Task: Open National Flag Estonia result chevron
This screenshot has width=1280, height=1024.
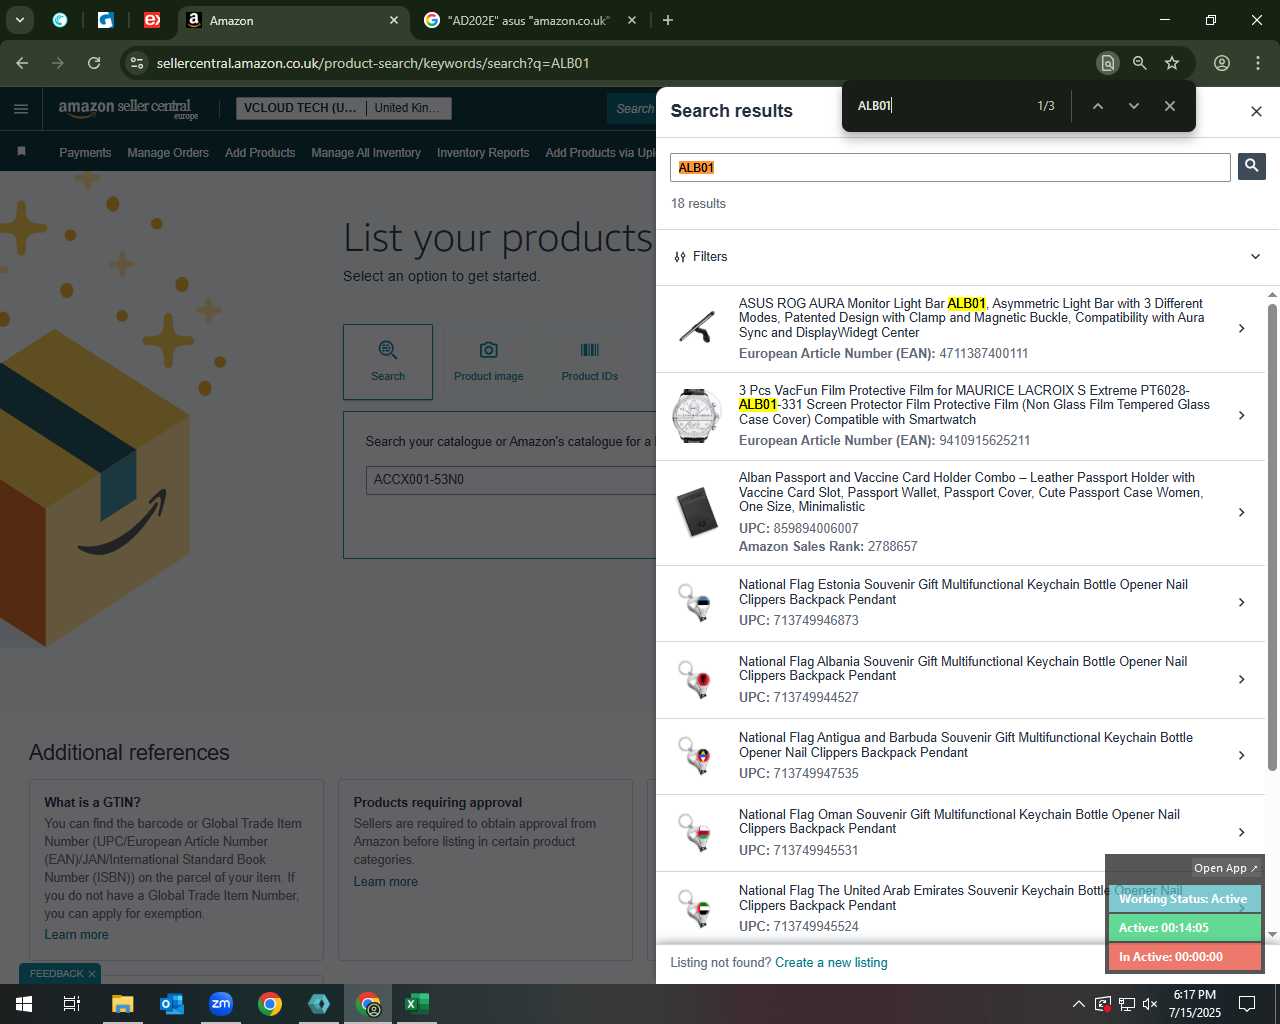Action: click(1241, 602)
